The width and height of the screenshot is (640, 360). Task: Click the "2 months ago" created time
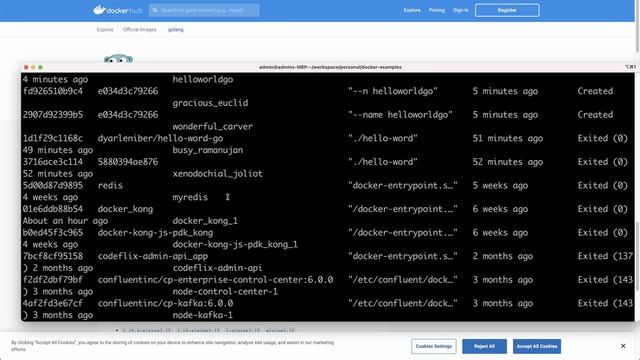tap(503, 256)
